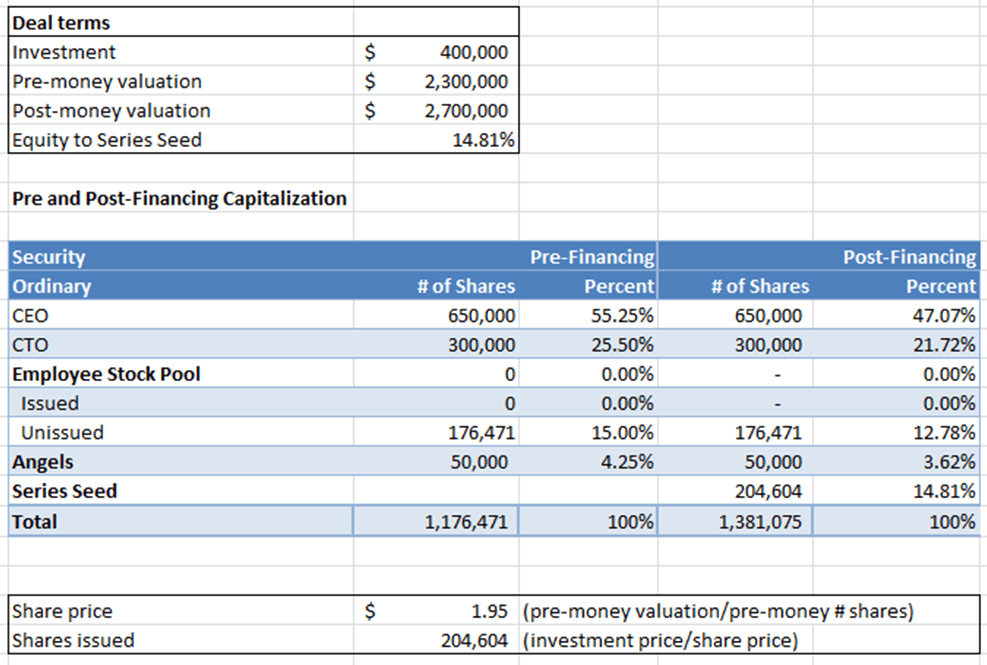
Task: Select the Investment amount cell 400,000
Action: 436,52
